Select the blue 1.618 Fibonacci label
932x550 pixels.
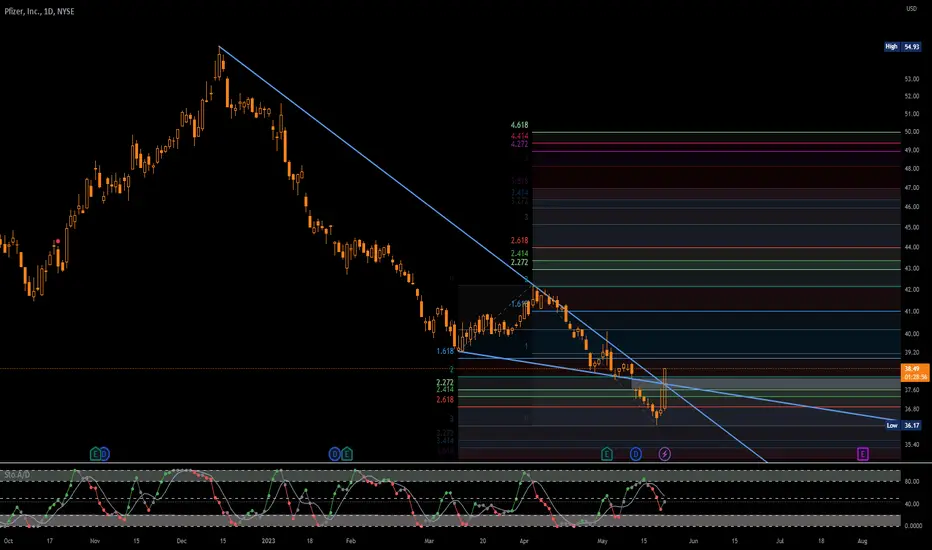click(445, 351)
